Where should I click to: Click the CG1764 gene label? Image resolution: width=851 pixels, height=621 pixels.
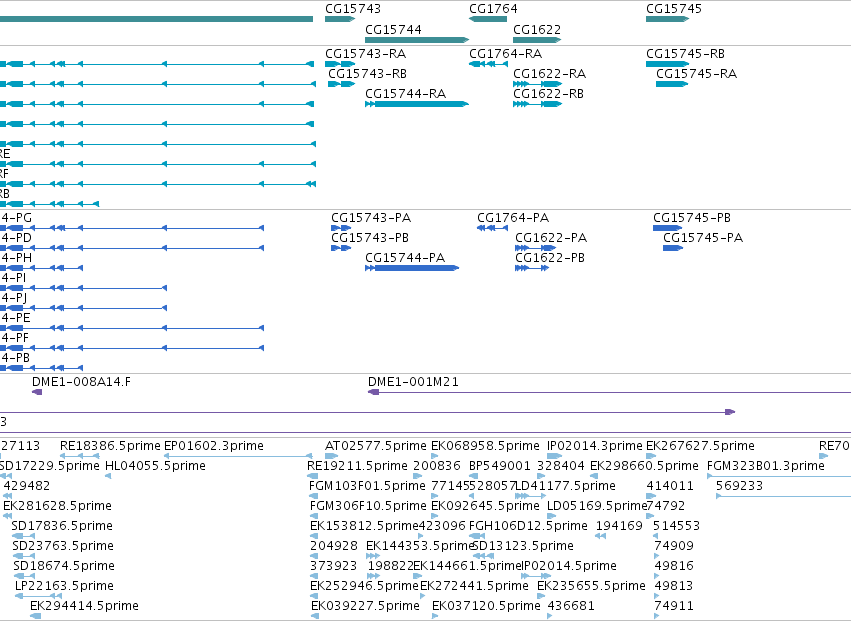click(x=493, y=9)
